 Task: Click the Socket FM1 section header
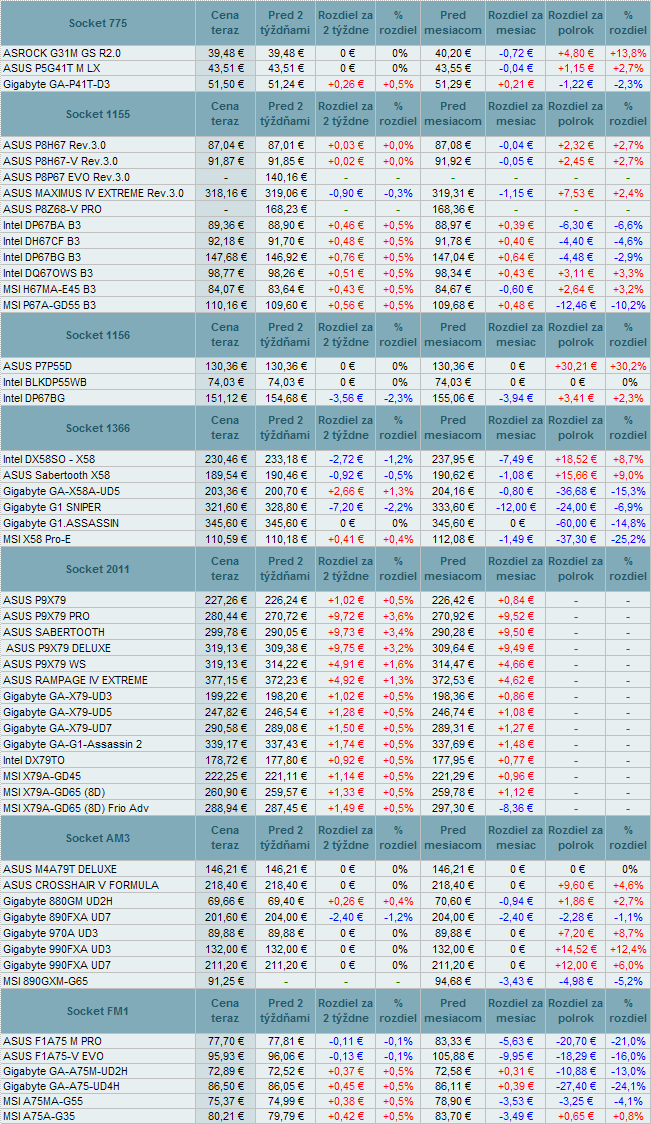pyautogui.click(x=98, y=1011)
